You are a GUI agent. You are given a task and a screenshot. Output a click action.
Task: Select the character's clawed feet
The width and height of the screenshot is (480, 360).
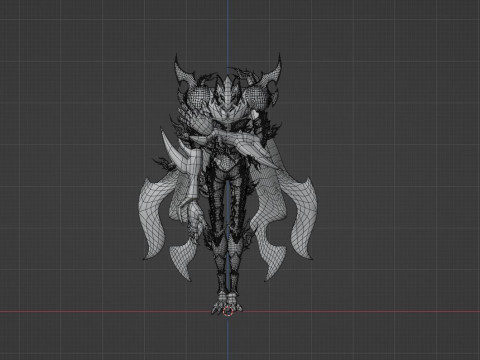(x=227, y=303)
